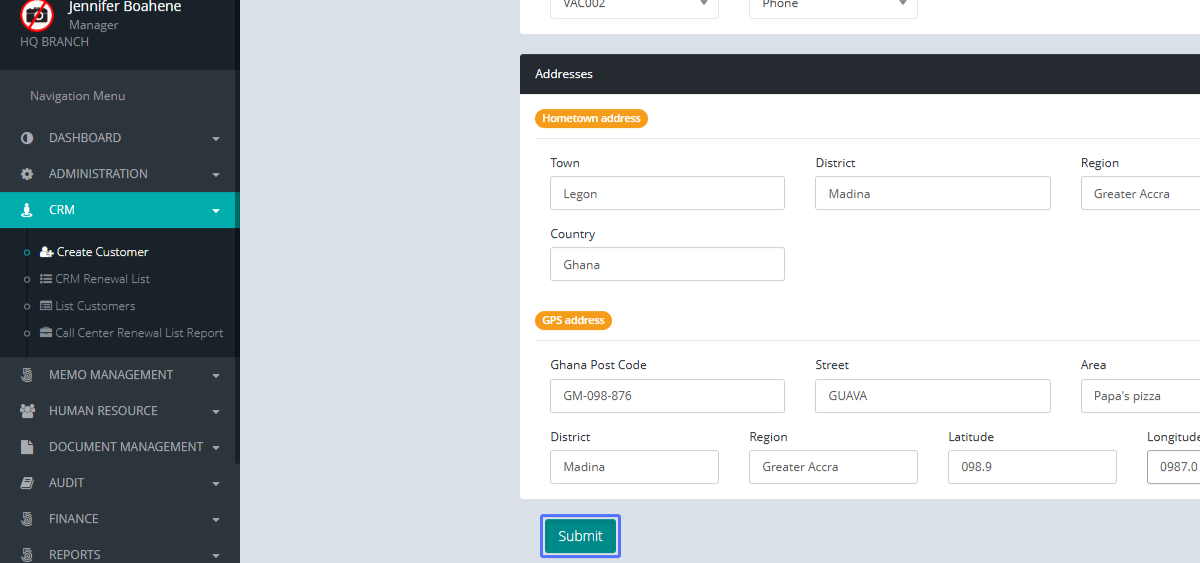Click the Human Resource people icon
This screenshot has height=563, width=1200.
[x=27, y=411]
